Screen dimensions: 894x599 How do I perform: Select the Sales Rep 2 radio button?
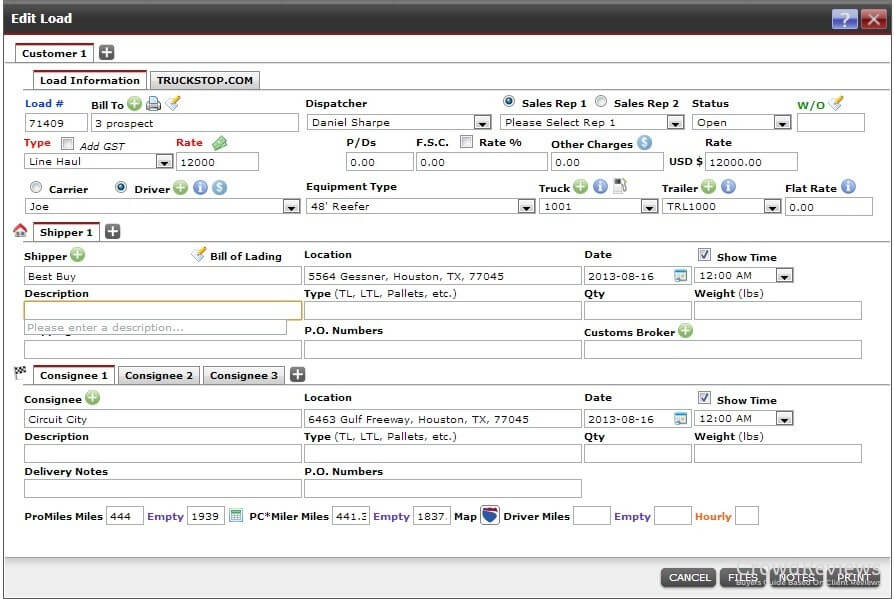tap(601, 102)
